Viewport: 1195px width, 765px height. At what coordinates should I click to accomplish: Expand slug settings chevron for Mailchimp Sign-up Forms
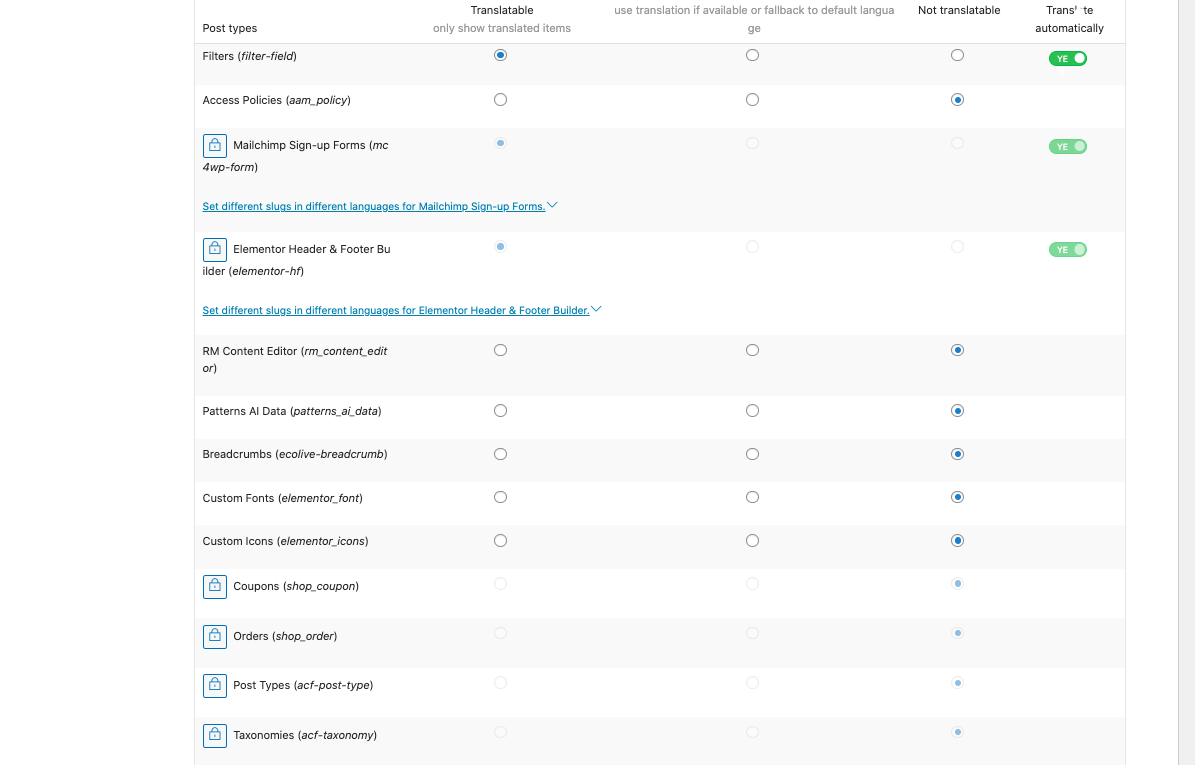point(553,205)
